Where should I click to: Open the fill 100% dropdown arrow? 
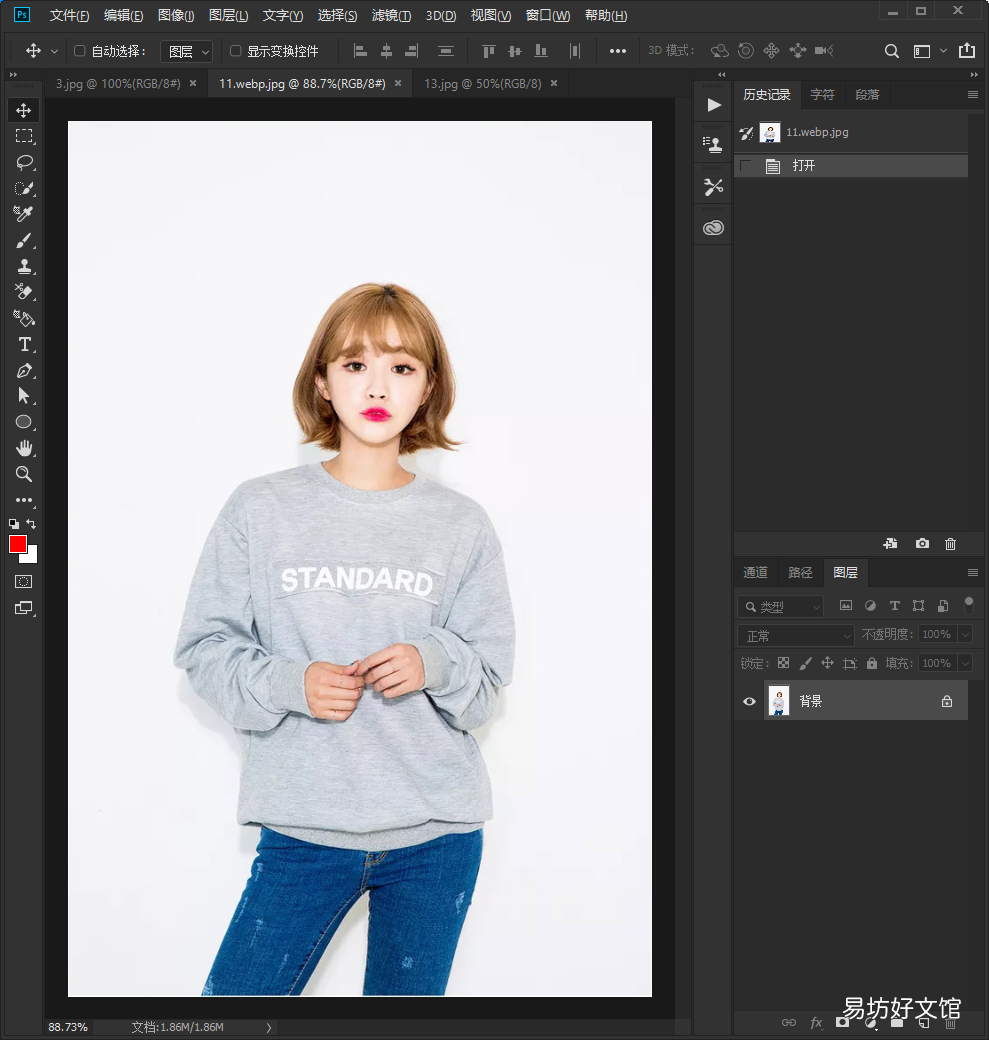[966, 663]
